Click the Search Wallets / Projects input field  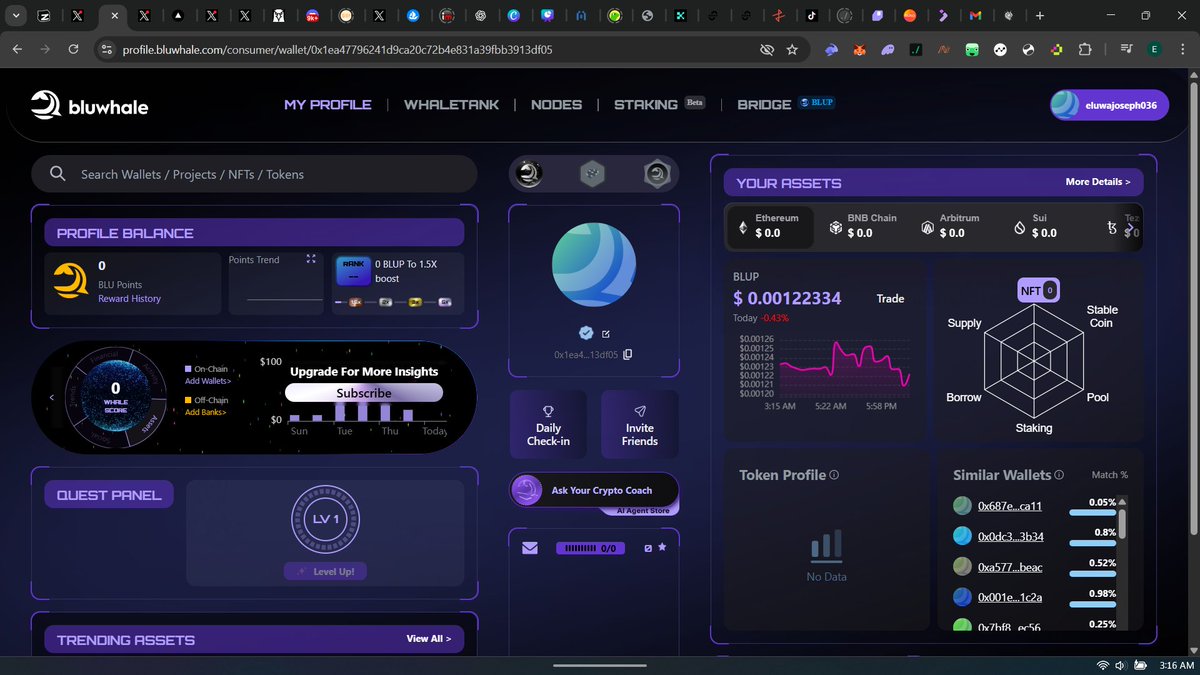coord(254,174)
